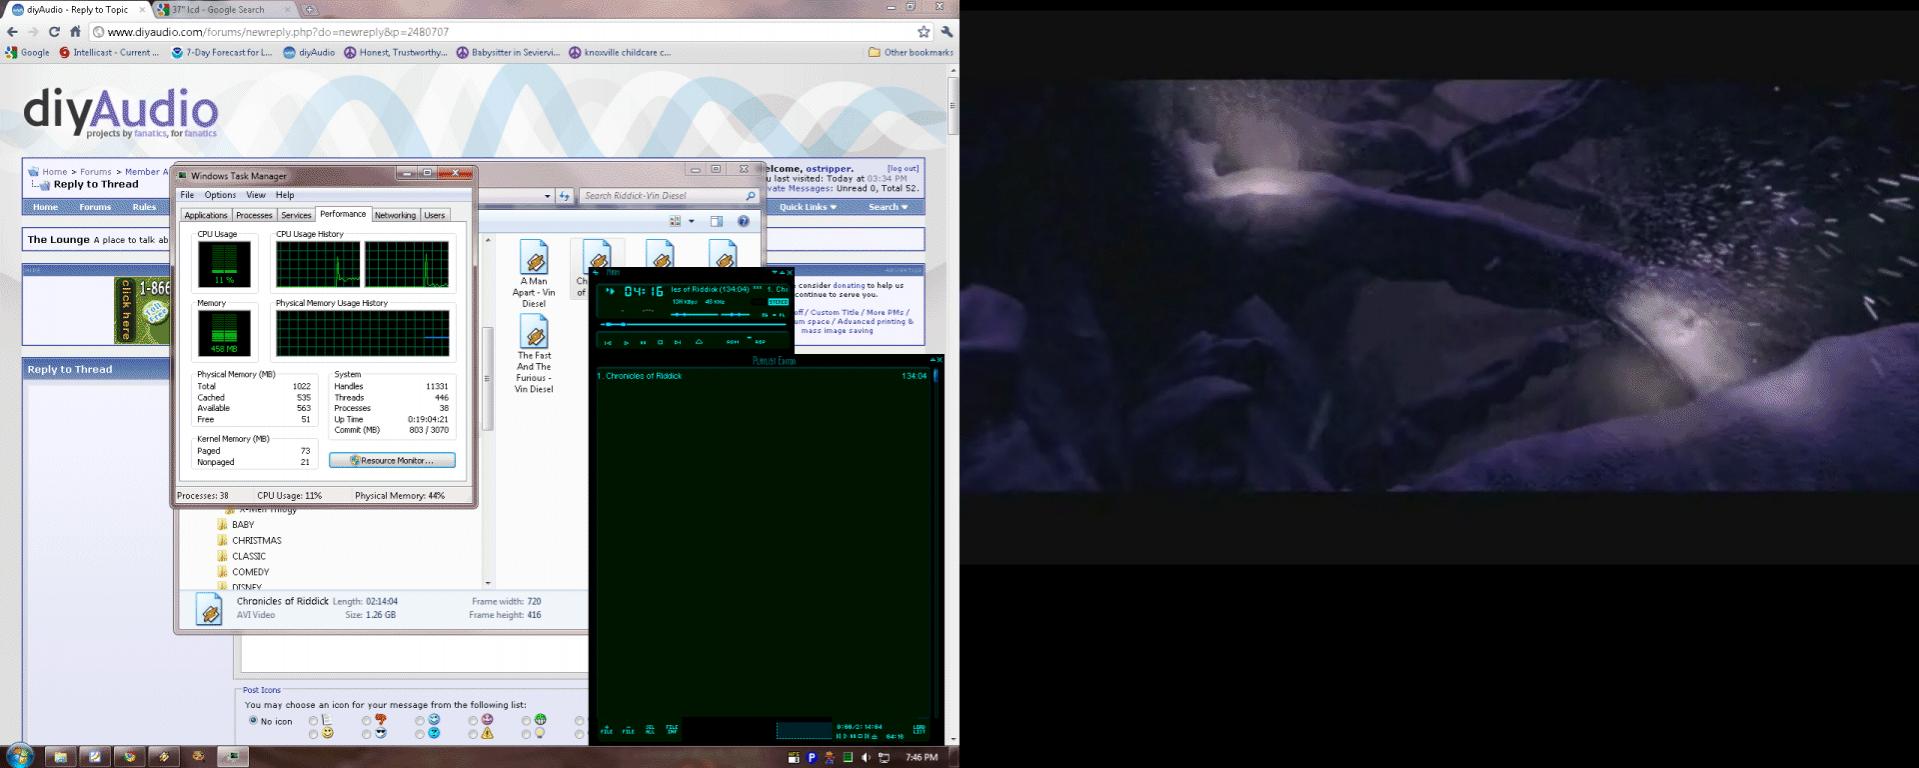Screen dimensions: 1919x768
Task: Pause playback in Winamp
Action: tap(643, 342)
